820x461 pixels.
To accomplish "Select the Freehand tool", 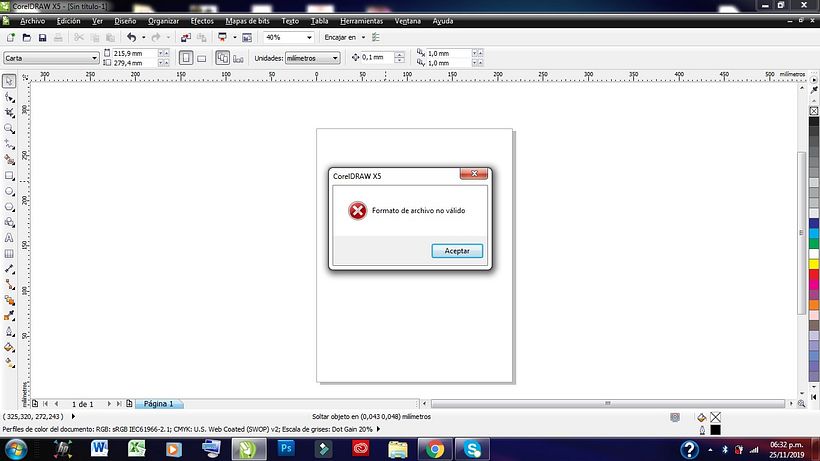I will coord(9,144).
